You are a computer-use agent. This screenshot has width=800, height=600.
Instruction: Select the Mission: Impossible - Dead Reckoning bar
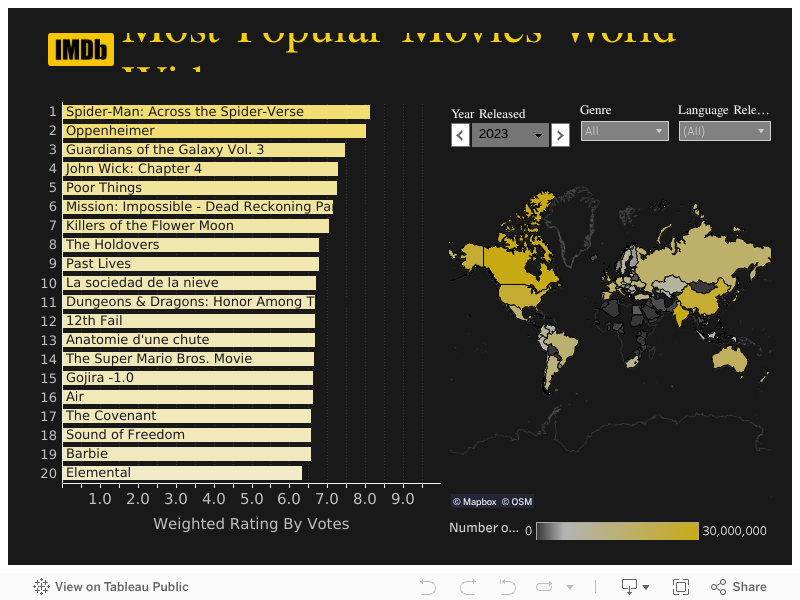click(198, 207)
